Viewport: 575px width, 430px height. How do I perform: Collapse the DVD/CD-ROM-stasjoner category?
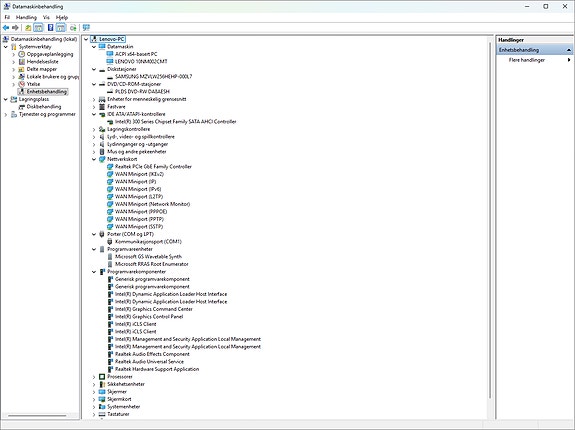(x=94, y=84)
